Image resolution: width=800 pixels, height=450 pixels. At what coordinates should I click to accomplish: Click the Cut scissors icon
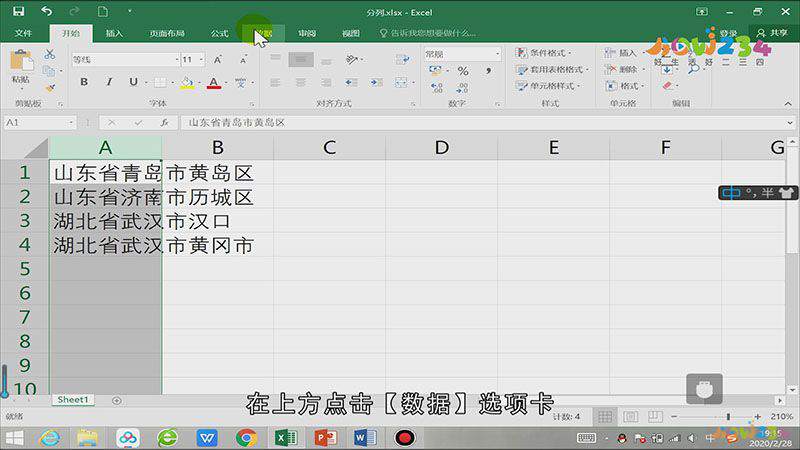(x=49, y=54)
